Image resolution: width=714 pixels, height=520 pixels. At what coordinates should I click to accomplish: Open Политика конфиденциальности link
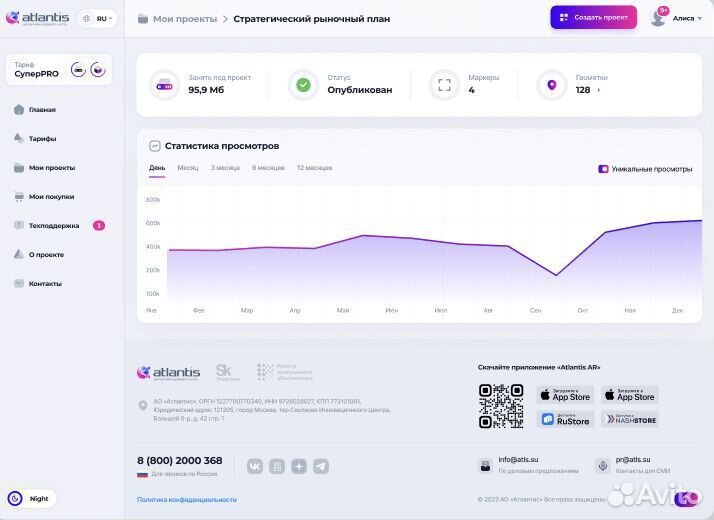tap(187, 500)
